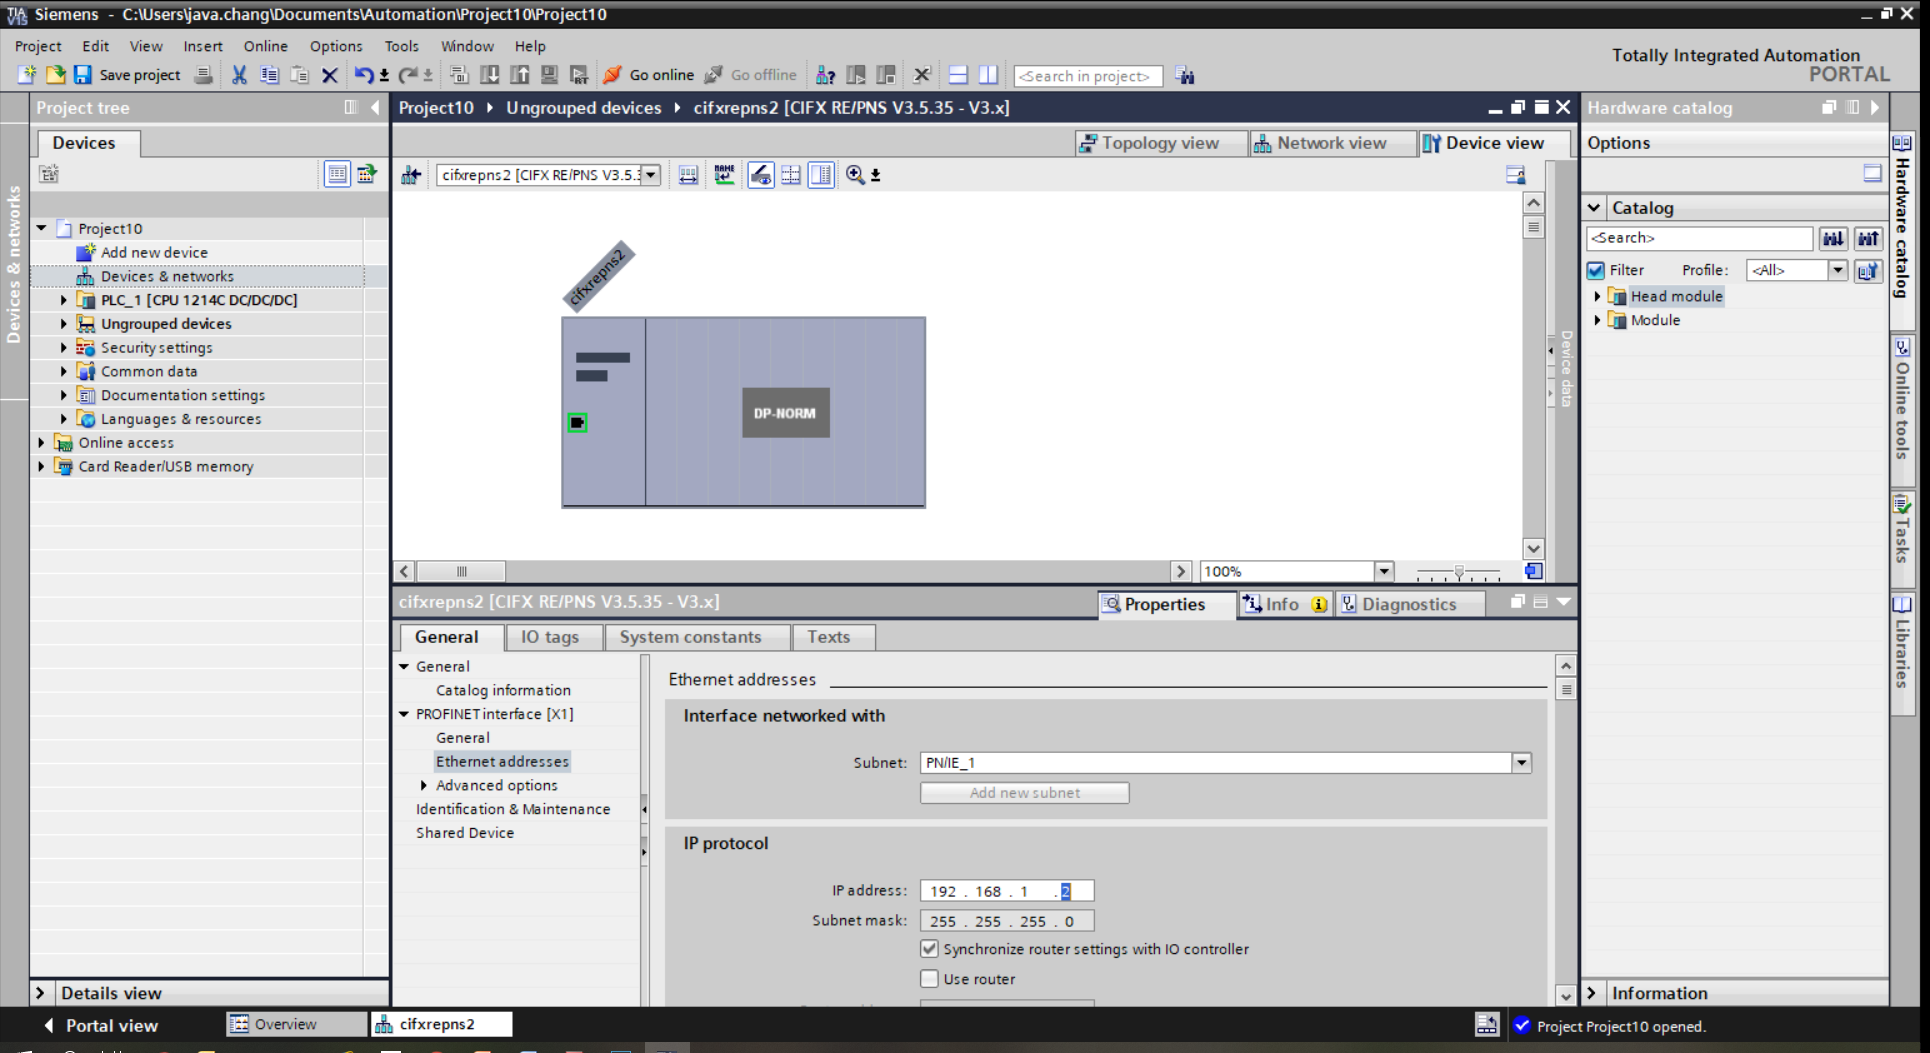Click the Add new subnet button
1930x1053 pixels.
click(1024, 793)
